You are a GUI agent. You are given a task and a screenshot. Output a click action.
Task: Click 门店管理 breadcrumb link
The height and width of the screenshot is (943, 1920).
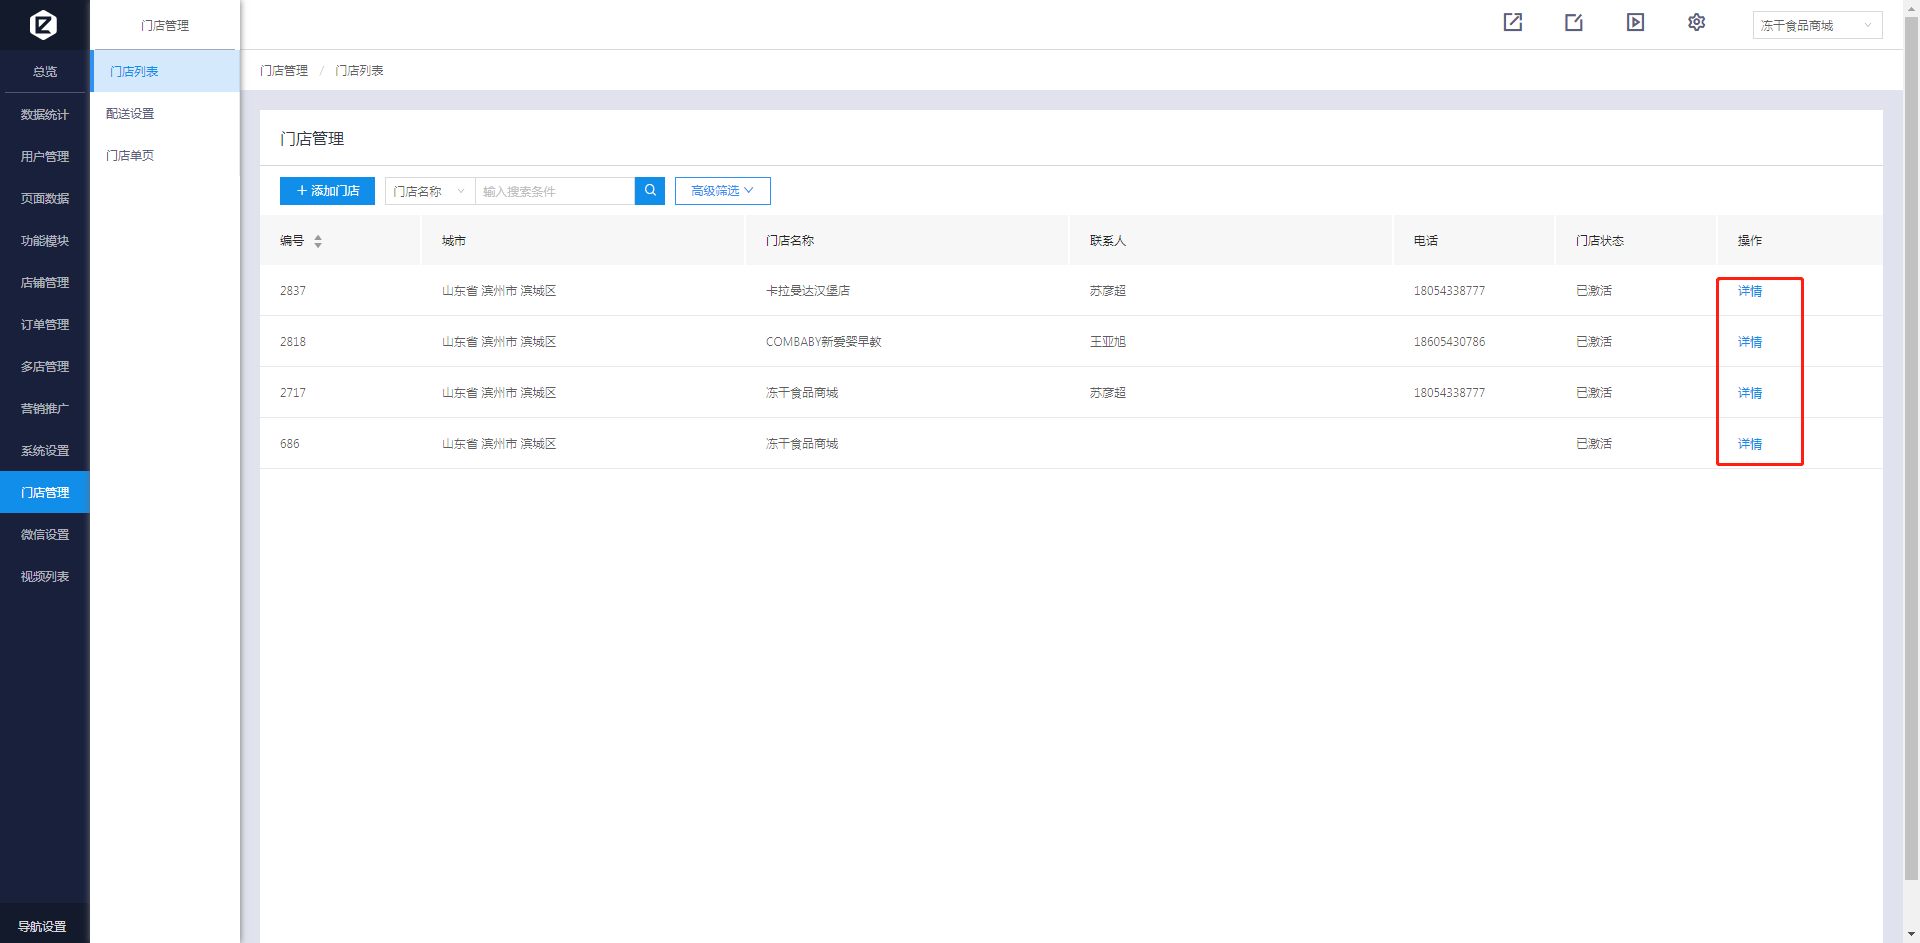(284, 71)
